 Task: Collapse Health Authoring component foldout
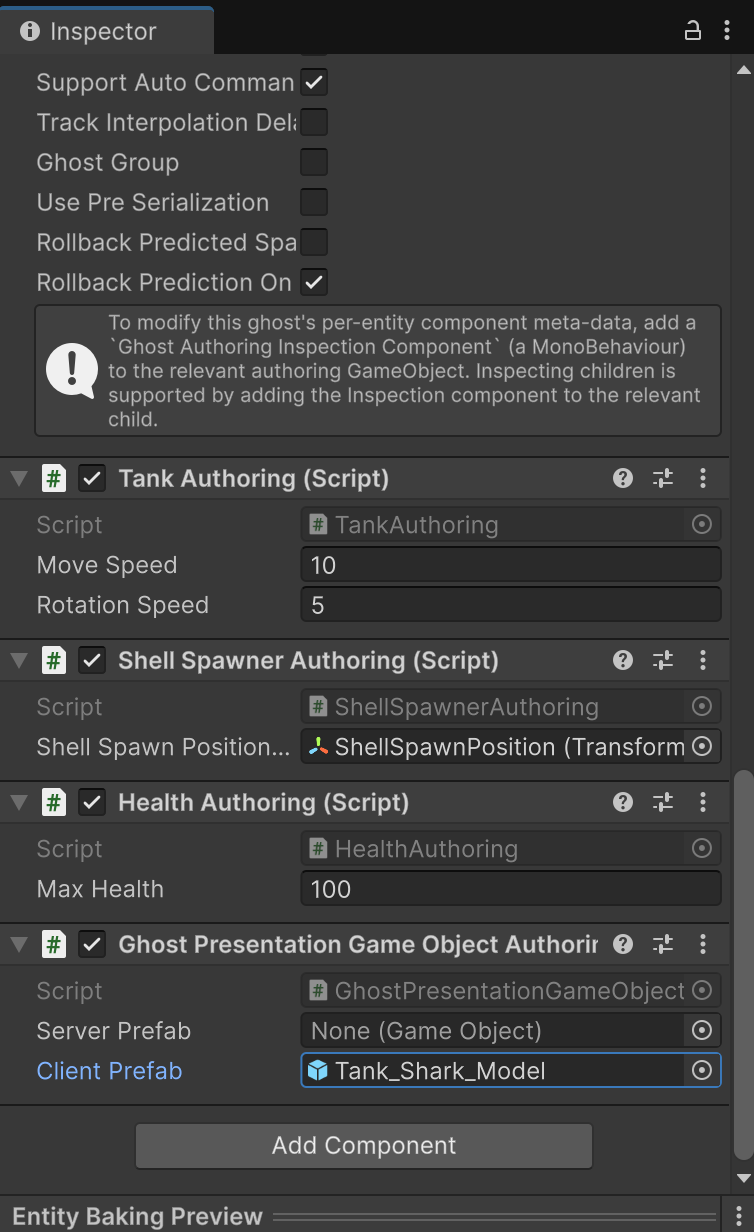tap(18, 802)
